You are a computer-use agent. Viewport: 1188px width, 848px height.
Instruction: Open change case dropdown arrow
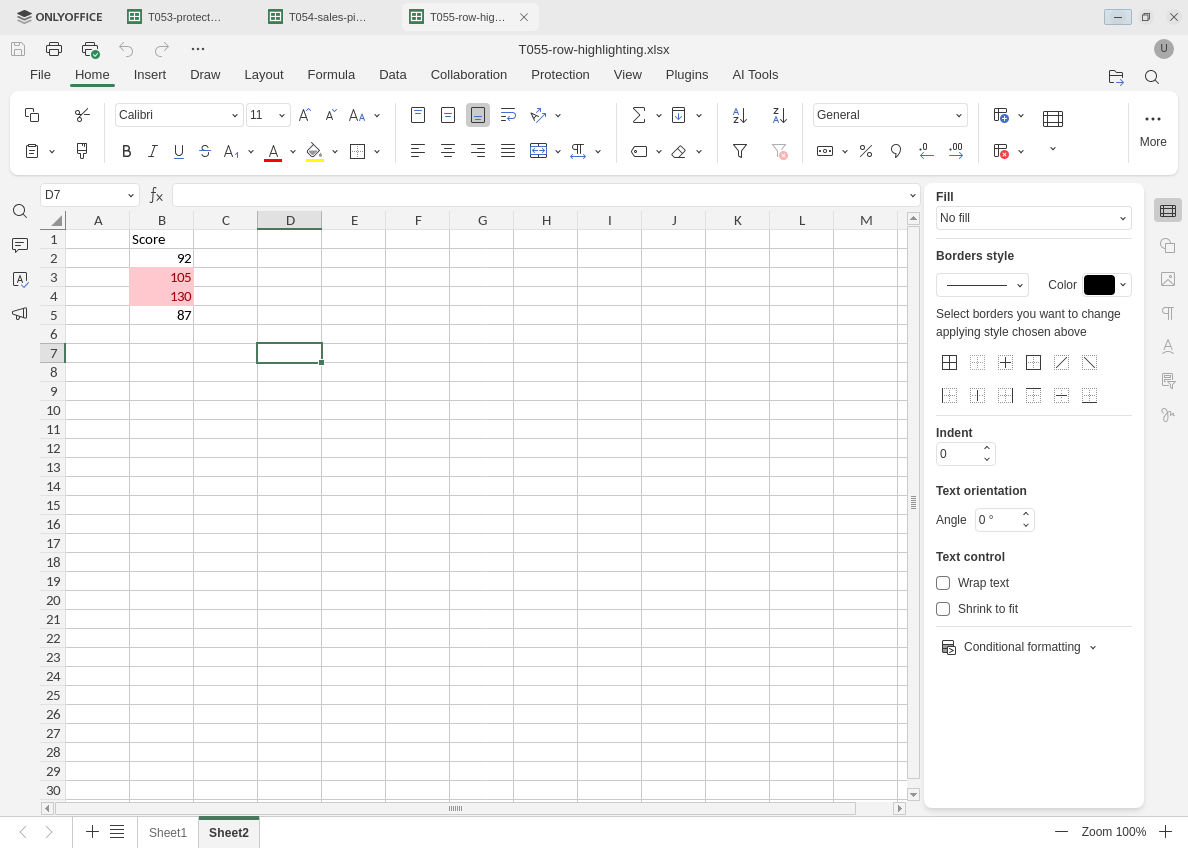[377, 115]
